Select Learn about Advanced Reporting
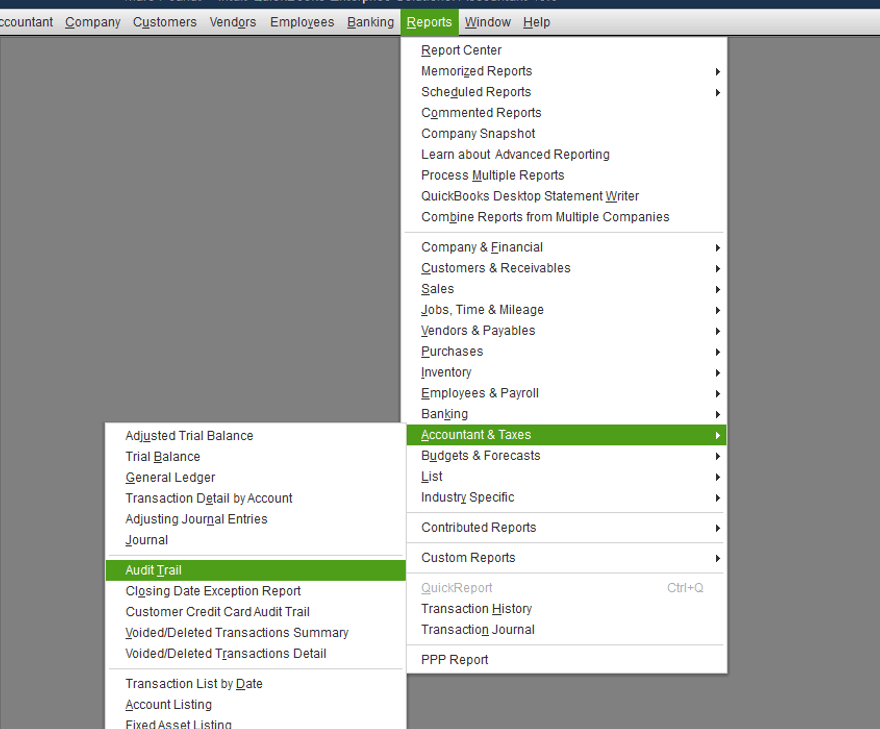This screenshot has width=880, height=729. [566, 154]
